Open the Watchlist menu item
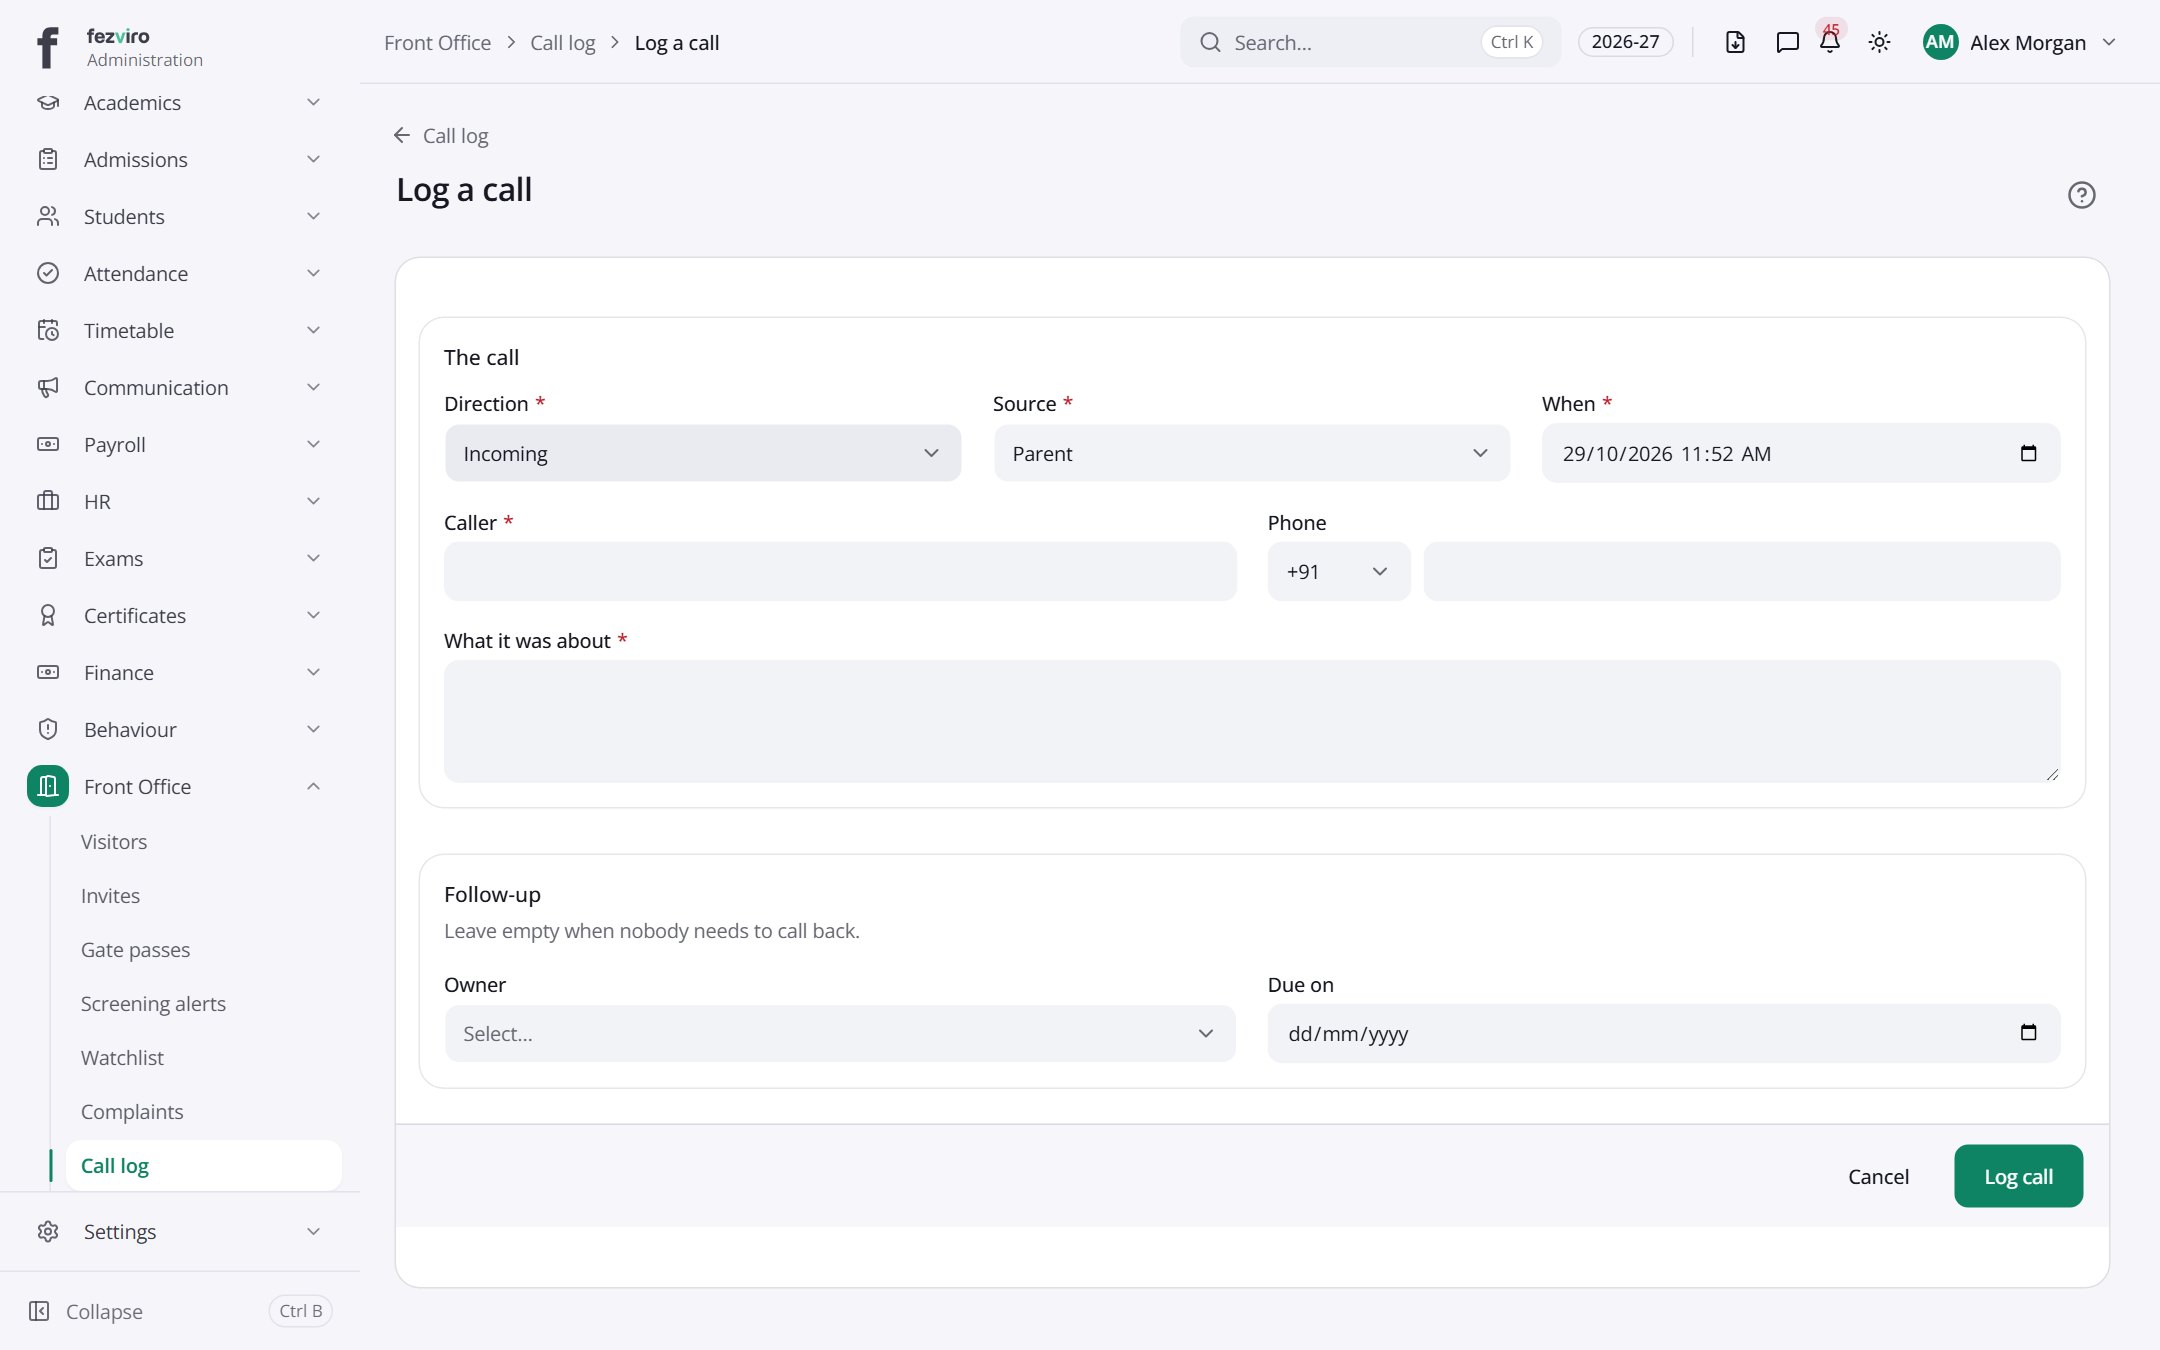2160x1350 pixels. coord(122,1058)
